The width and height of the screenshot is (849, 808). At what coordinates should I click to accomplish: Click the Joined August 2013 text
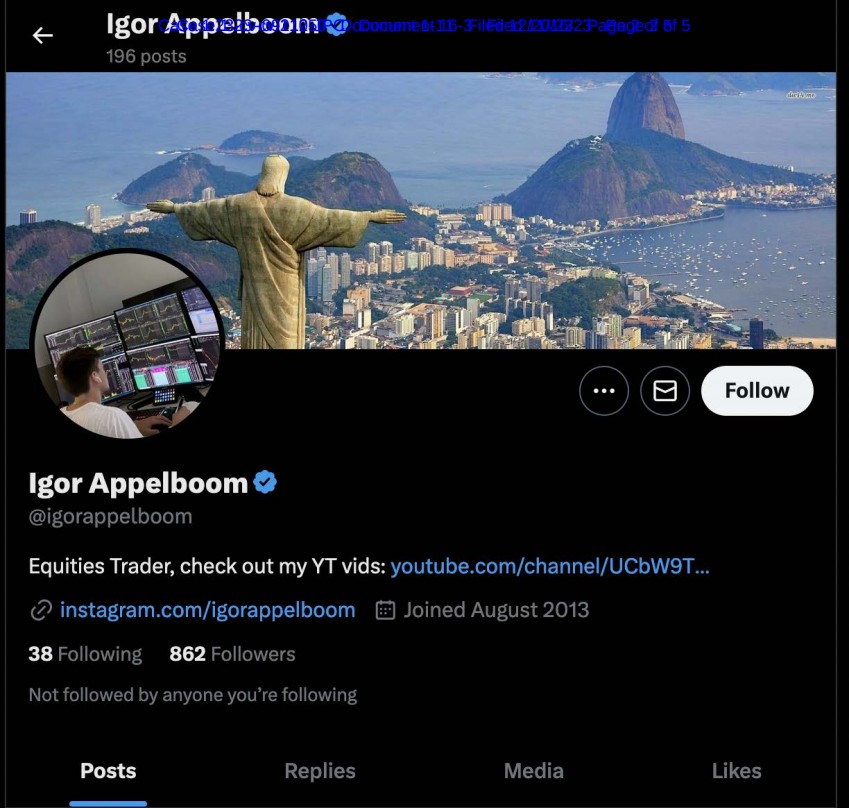point(496,610)
